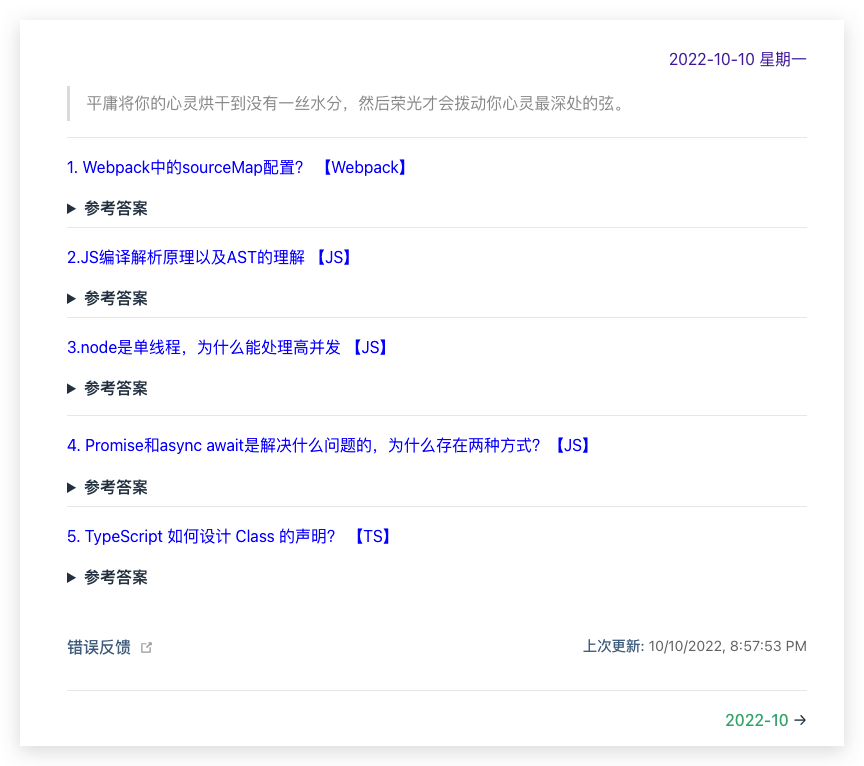Viewport: 864px width, 766px height.
Task: Click the 【Webpack】 tag on question 1
Action: [364, 168]
